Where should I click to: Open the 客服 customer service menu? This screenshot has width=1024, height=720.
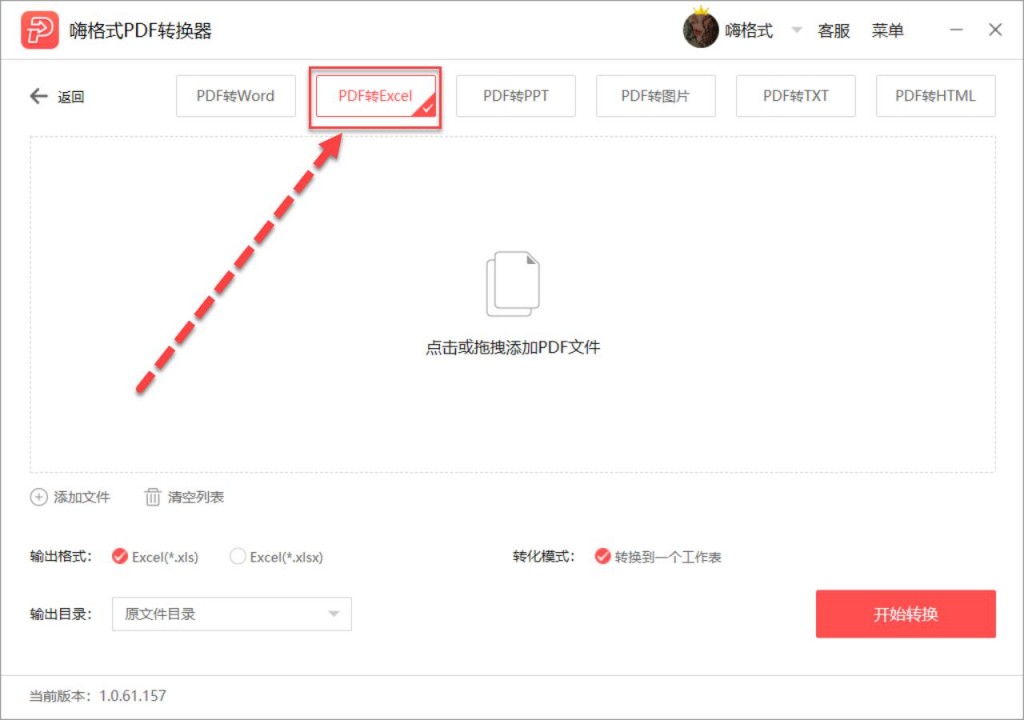pyautogui.click(x=834, y=31)
